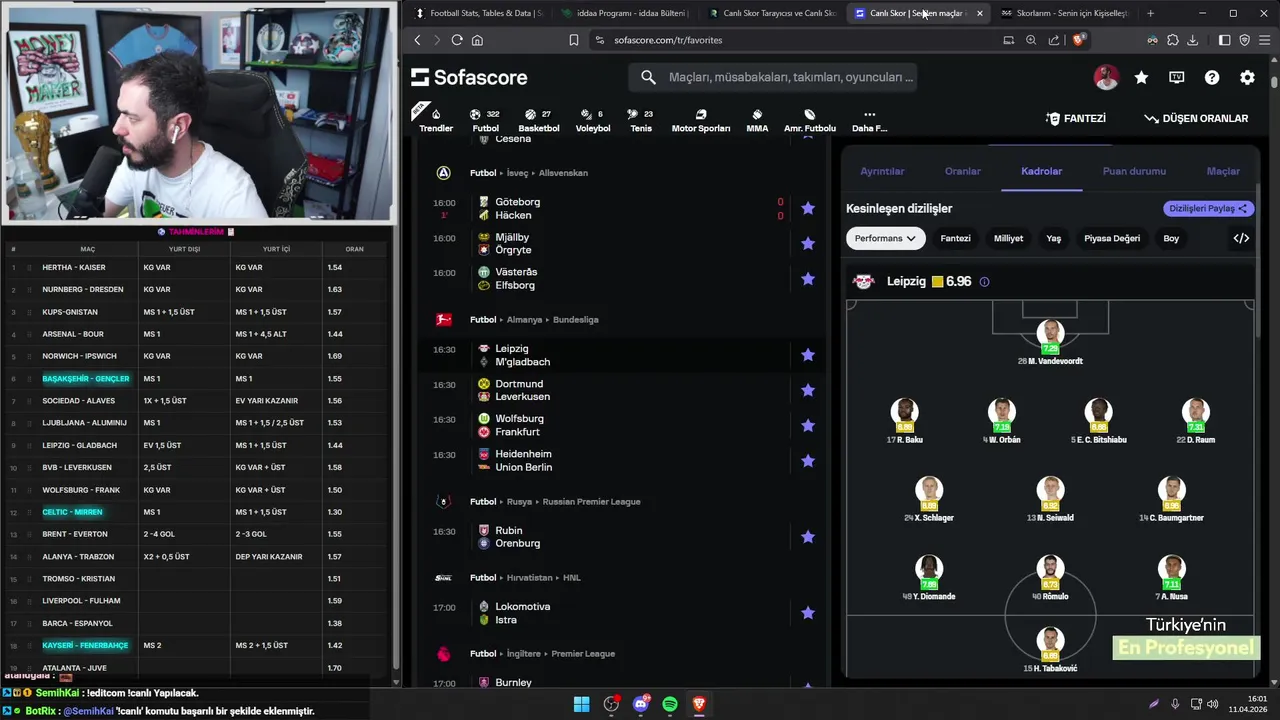1280x720 pixels.
Task: Open favorites star in Sofascore header
Action: [x=1141, y=77]
